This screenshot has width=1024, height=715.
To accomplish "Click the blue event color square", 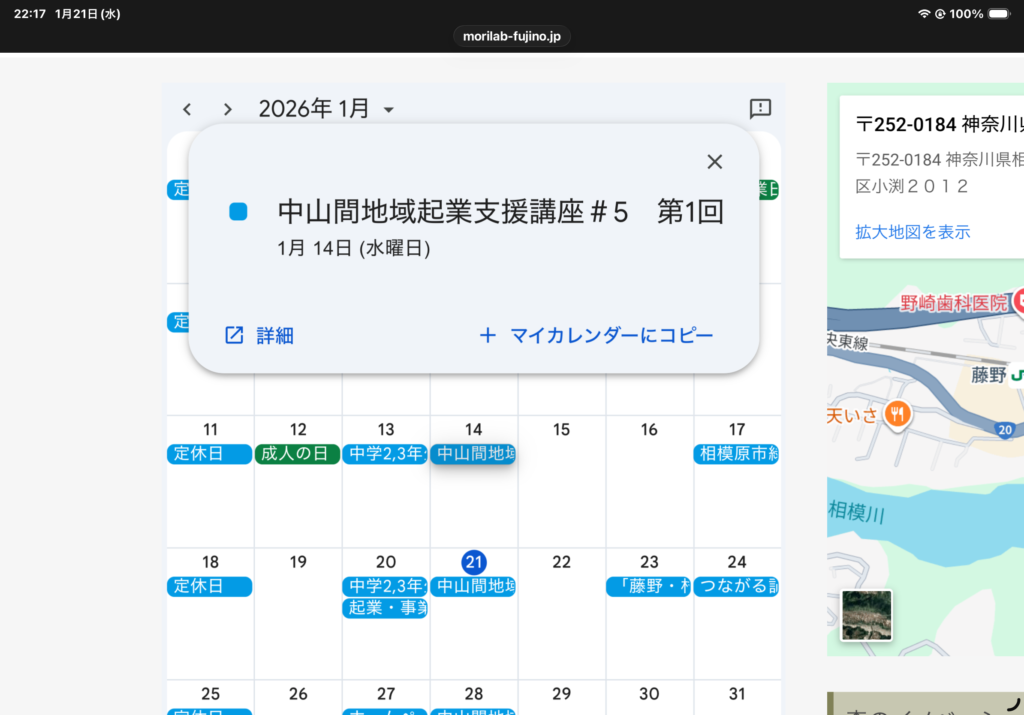I will pyautogui.click(x=238, y=212).
